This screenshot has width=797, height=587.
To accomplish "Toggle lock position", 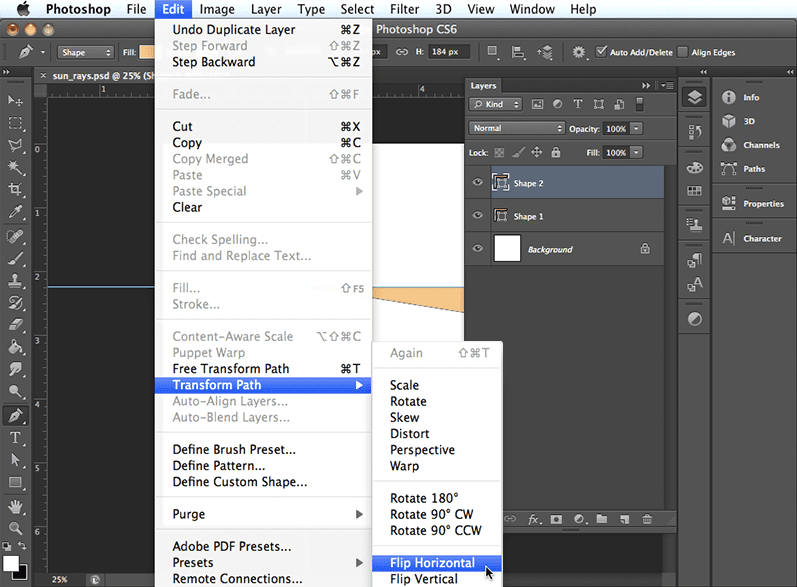I will pos(537,152).
